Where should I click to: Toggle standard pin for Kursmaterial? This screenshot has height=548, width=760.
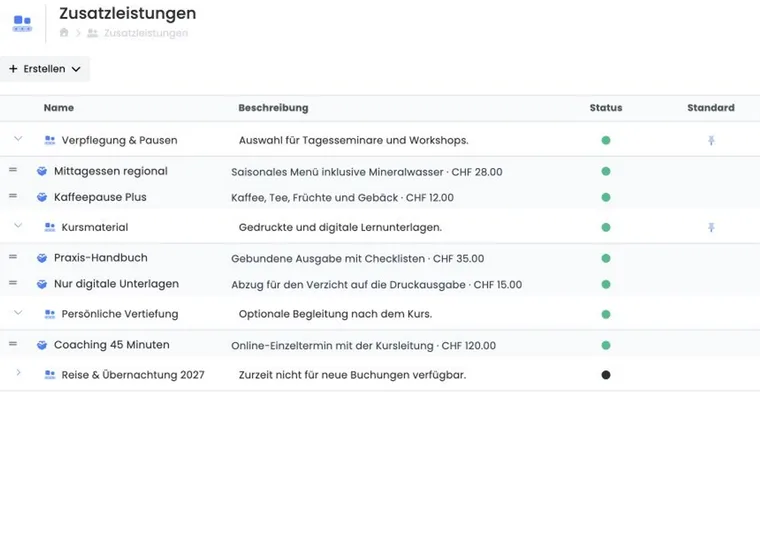click(711, 227)
